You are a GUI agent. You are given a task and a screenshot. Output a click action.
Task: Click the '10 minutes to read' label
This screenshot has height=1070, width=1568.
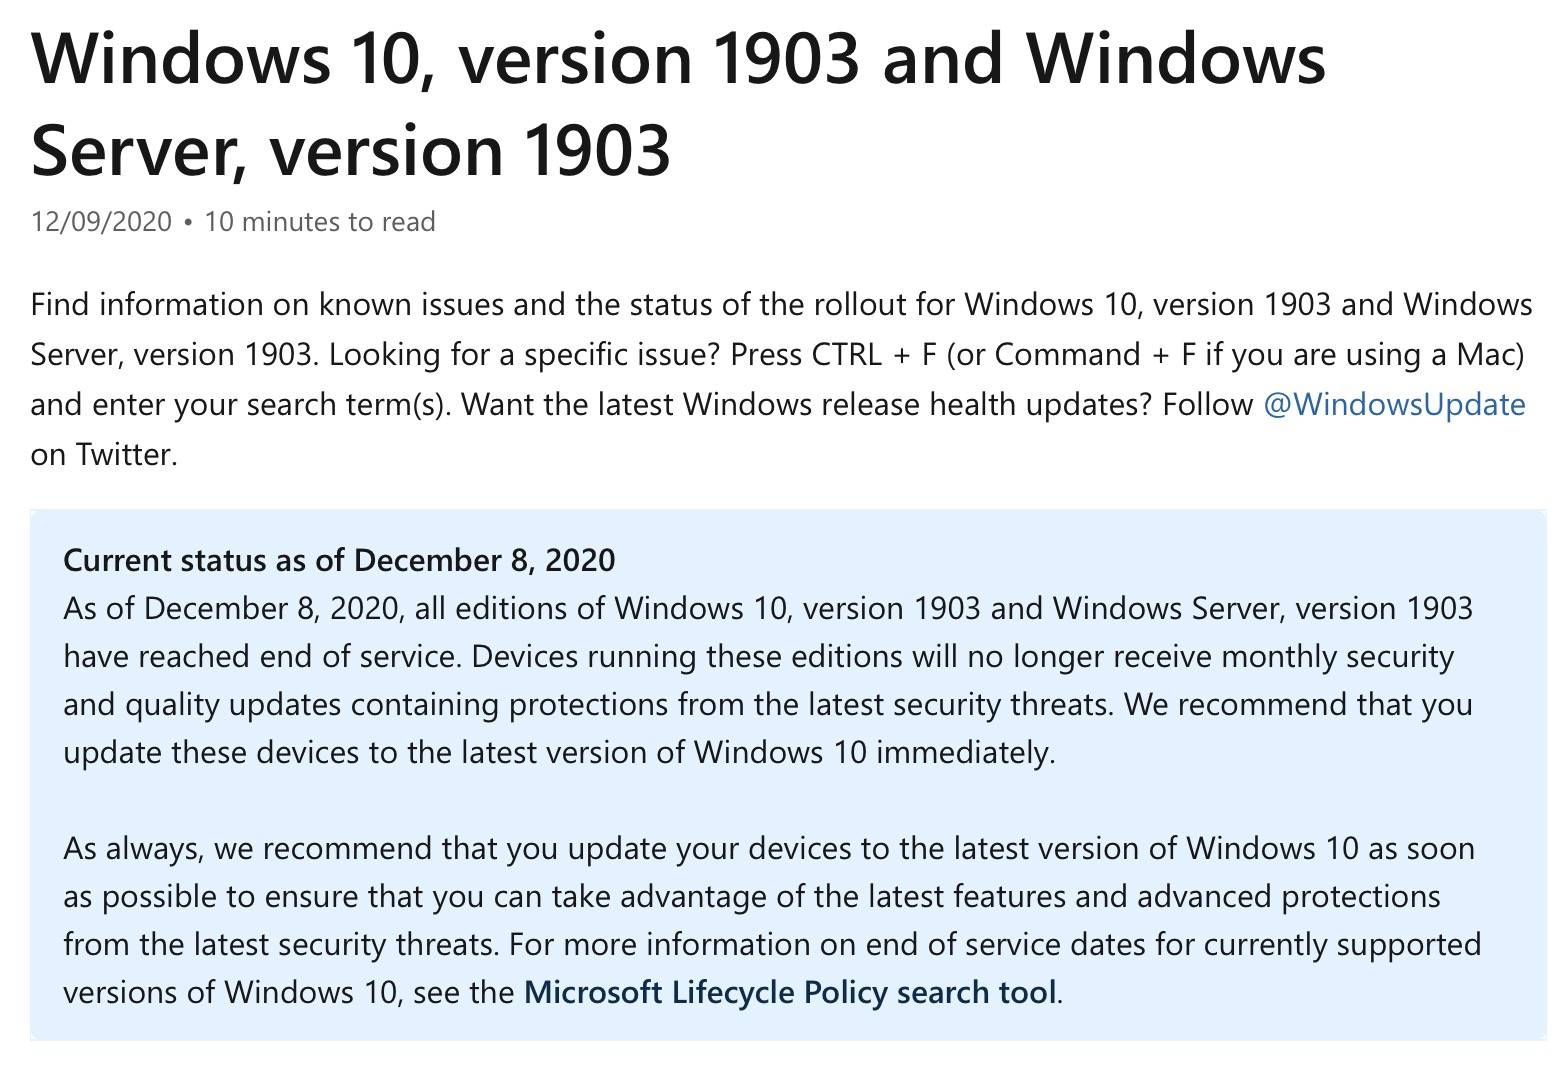coord(320,221)
